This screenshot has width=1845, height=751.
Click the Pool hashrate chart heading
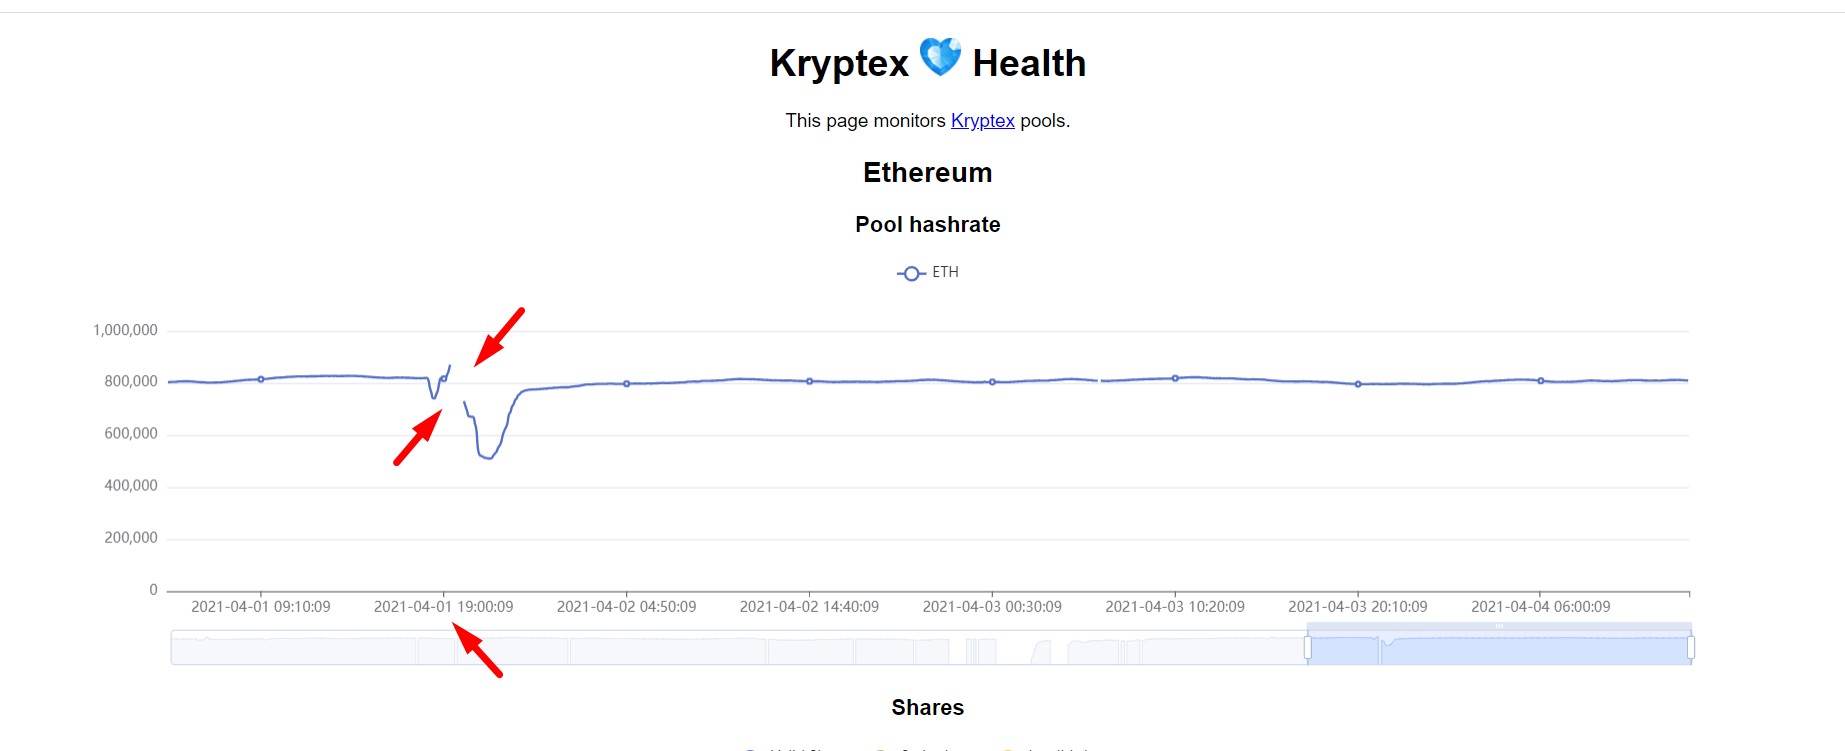pyautogui.click(x=927, y=225)
